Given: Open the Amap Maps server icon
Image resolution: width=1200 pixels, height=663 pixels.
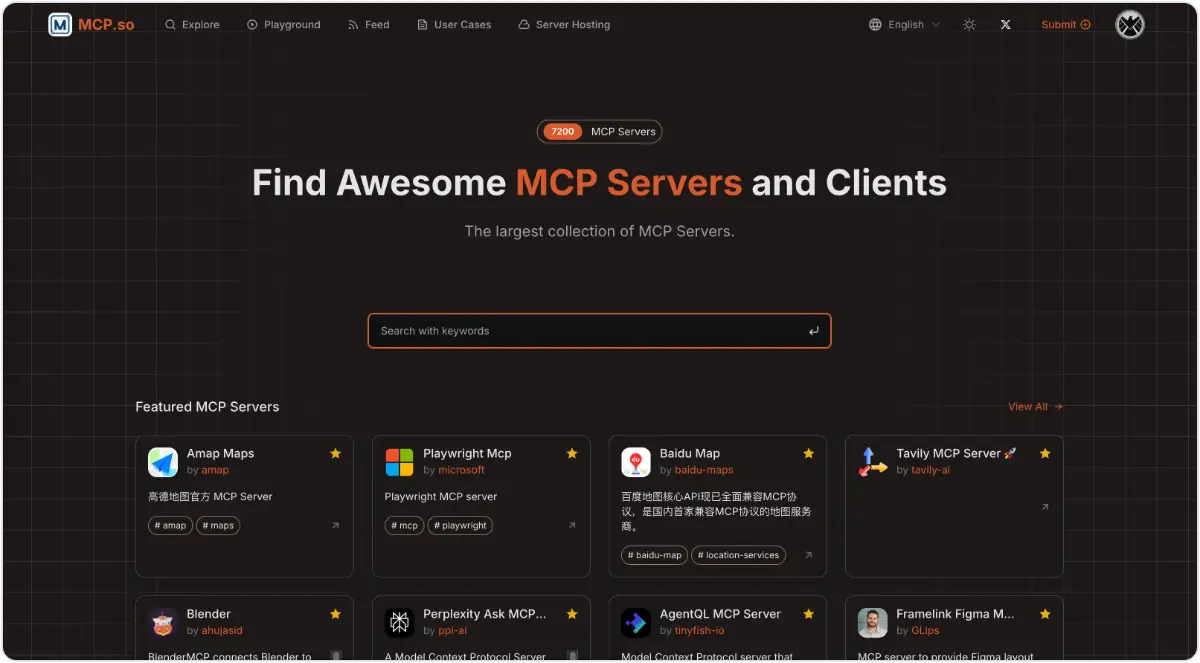Looking at the screenshot, I should pos(163,462).
